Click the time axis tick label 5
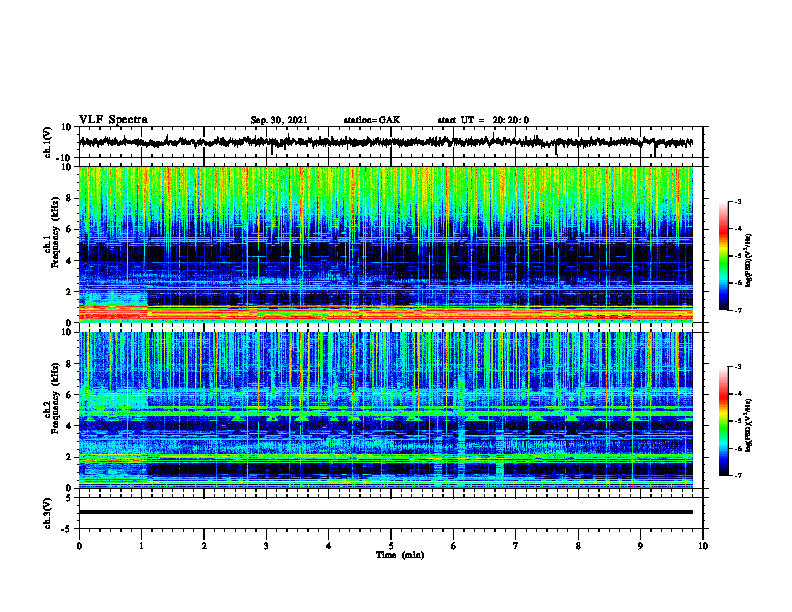The image size is (792, 612). pyautogui.click(x=391, y=546)
